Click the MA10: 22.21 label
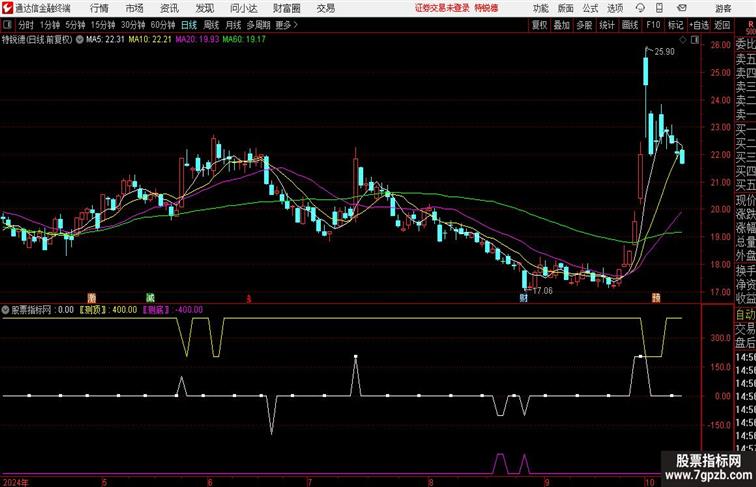756x487 pixels. [x=150, y=40]
